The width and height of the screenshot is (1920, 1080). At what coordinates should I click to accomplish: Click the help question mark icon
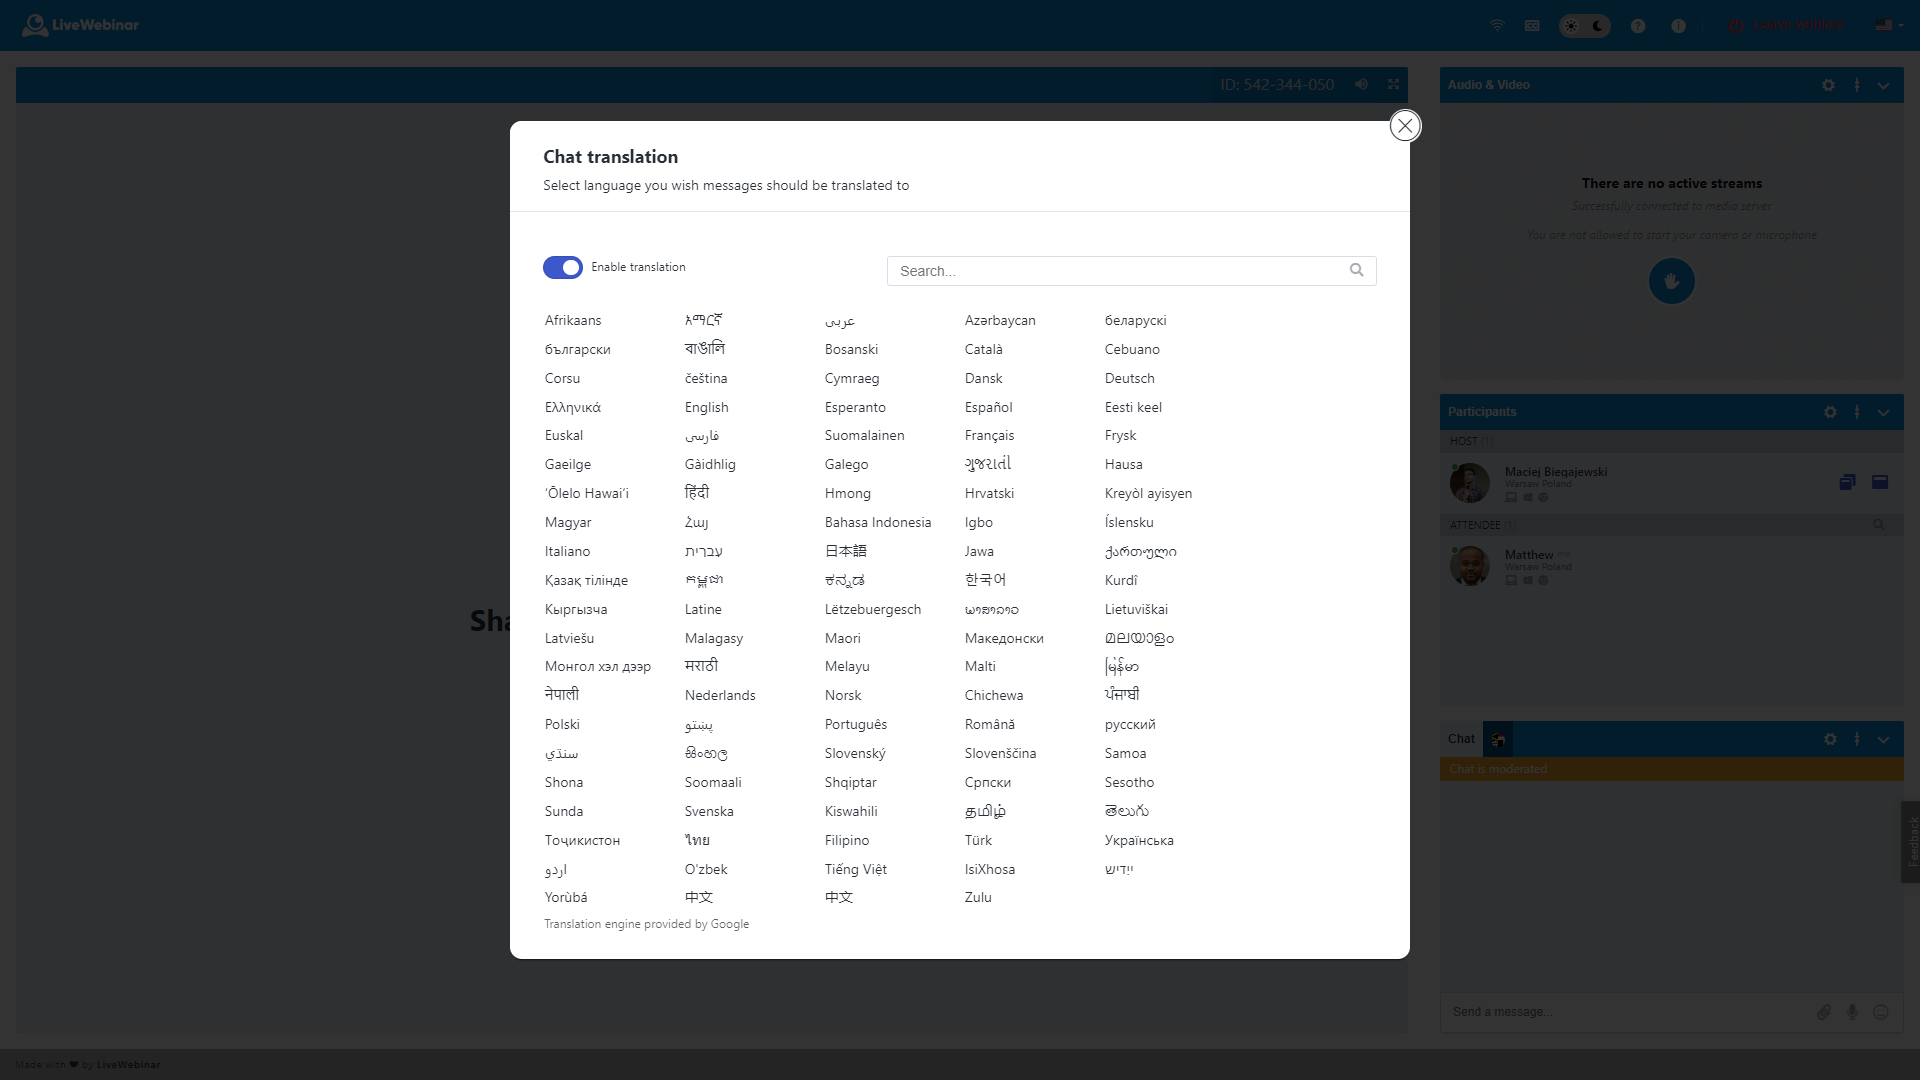[x=1638, y=26]
